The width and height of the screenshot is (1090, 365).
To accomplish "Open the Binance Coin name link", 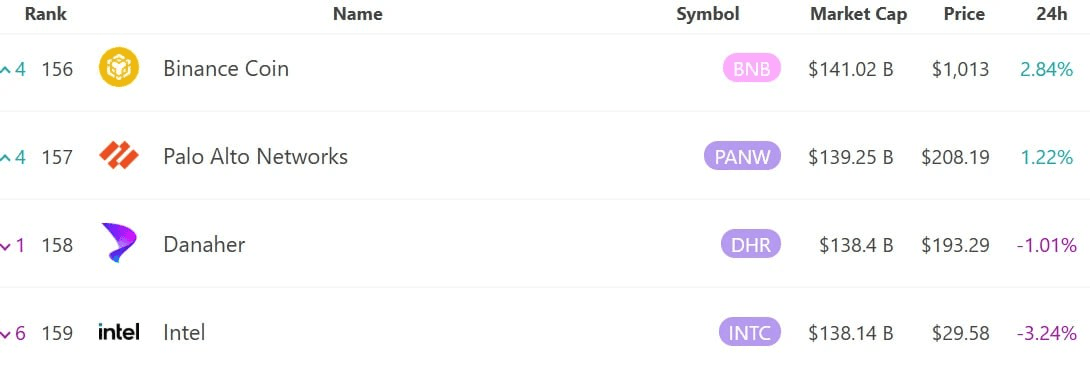I will [x=226, y=69].
